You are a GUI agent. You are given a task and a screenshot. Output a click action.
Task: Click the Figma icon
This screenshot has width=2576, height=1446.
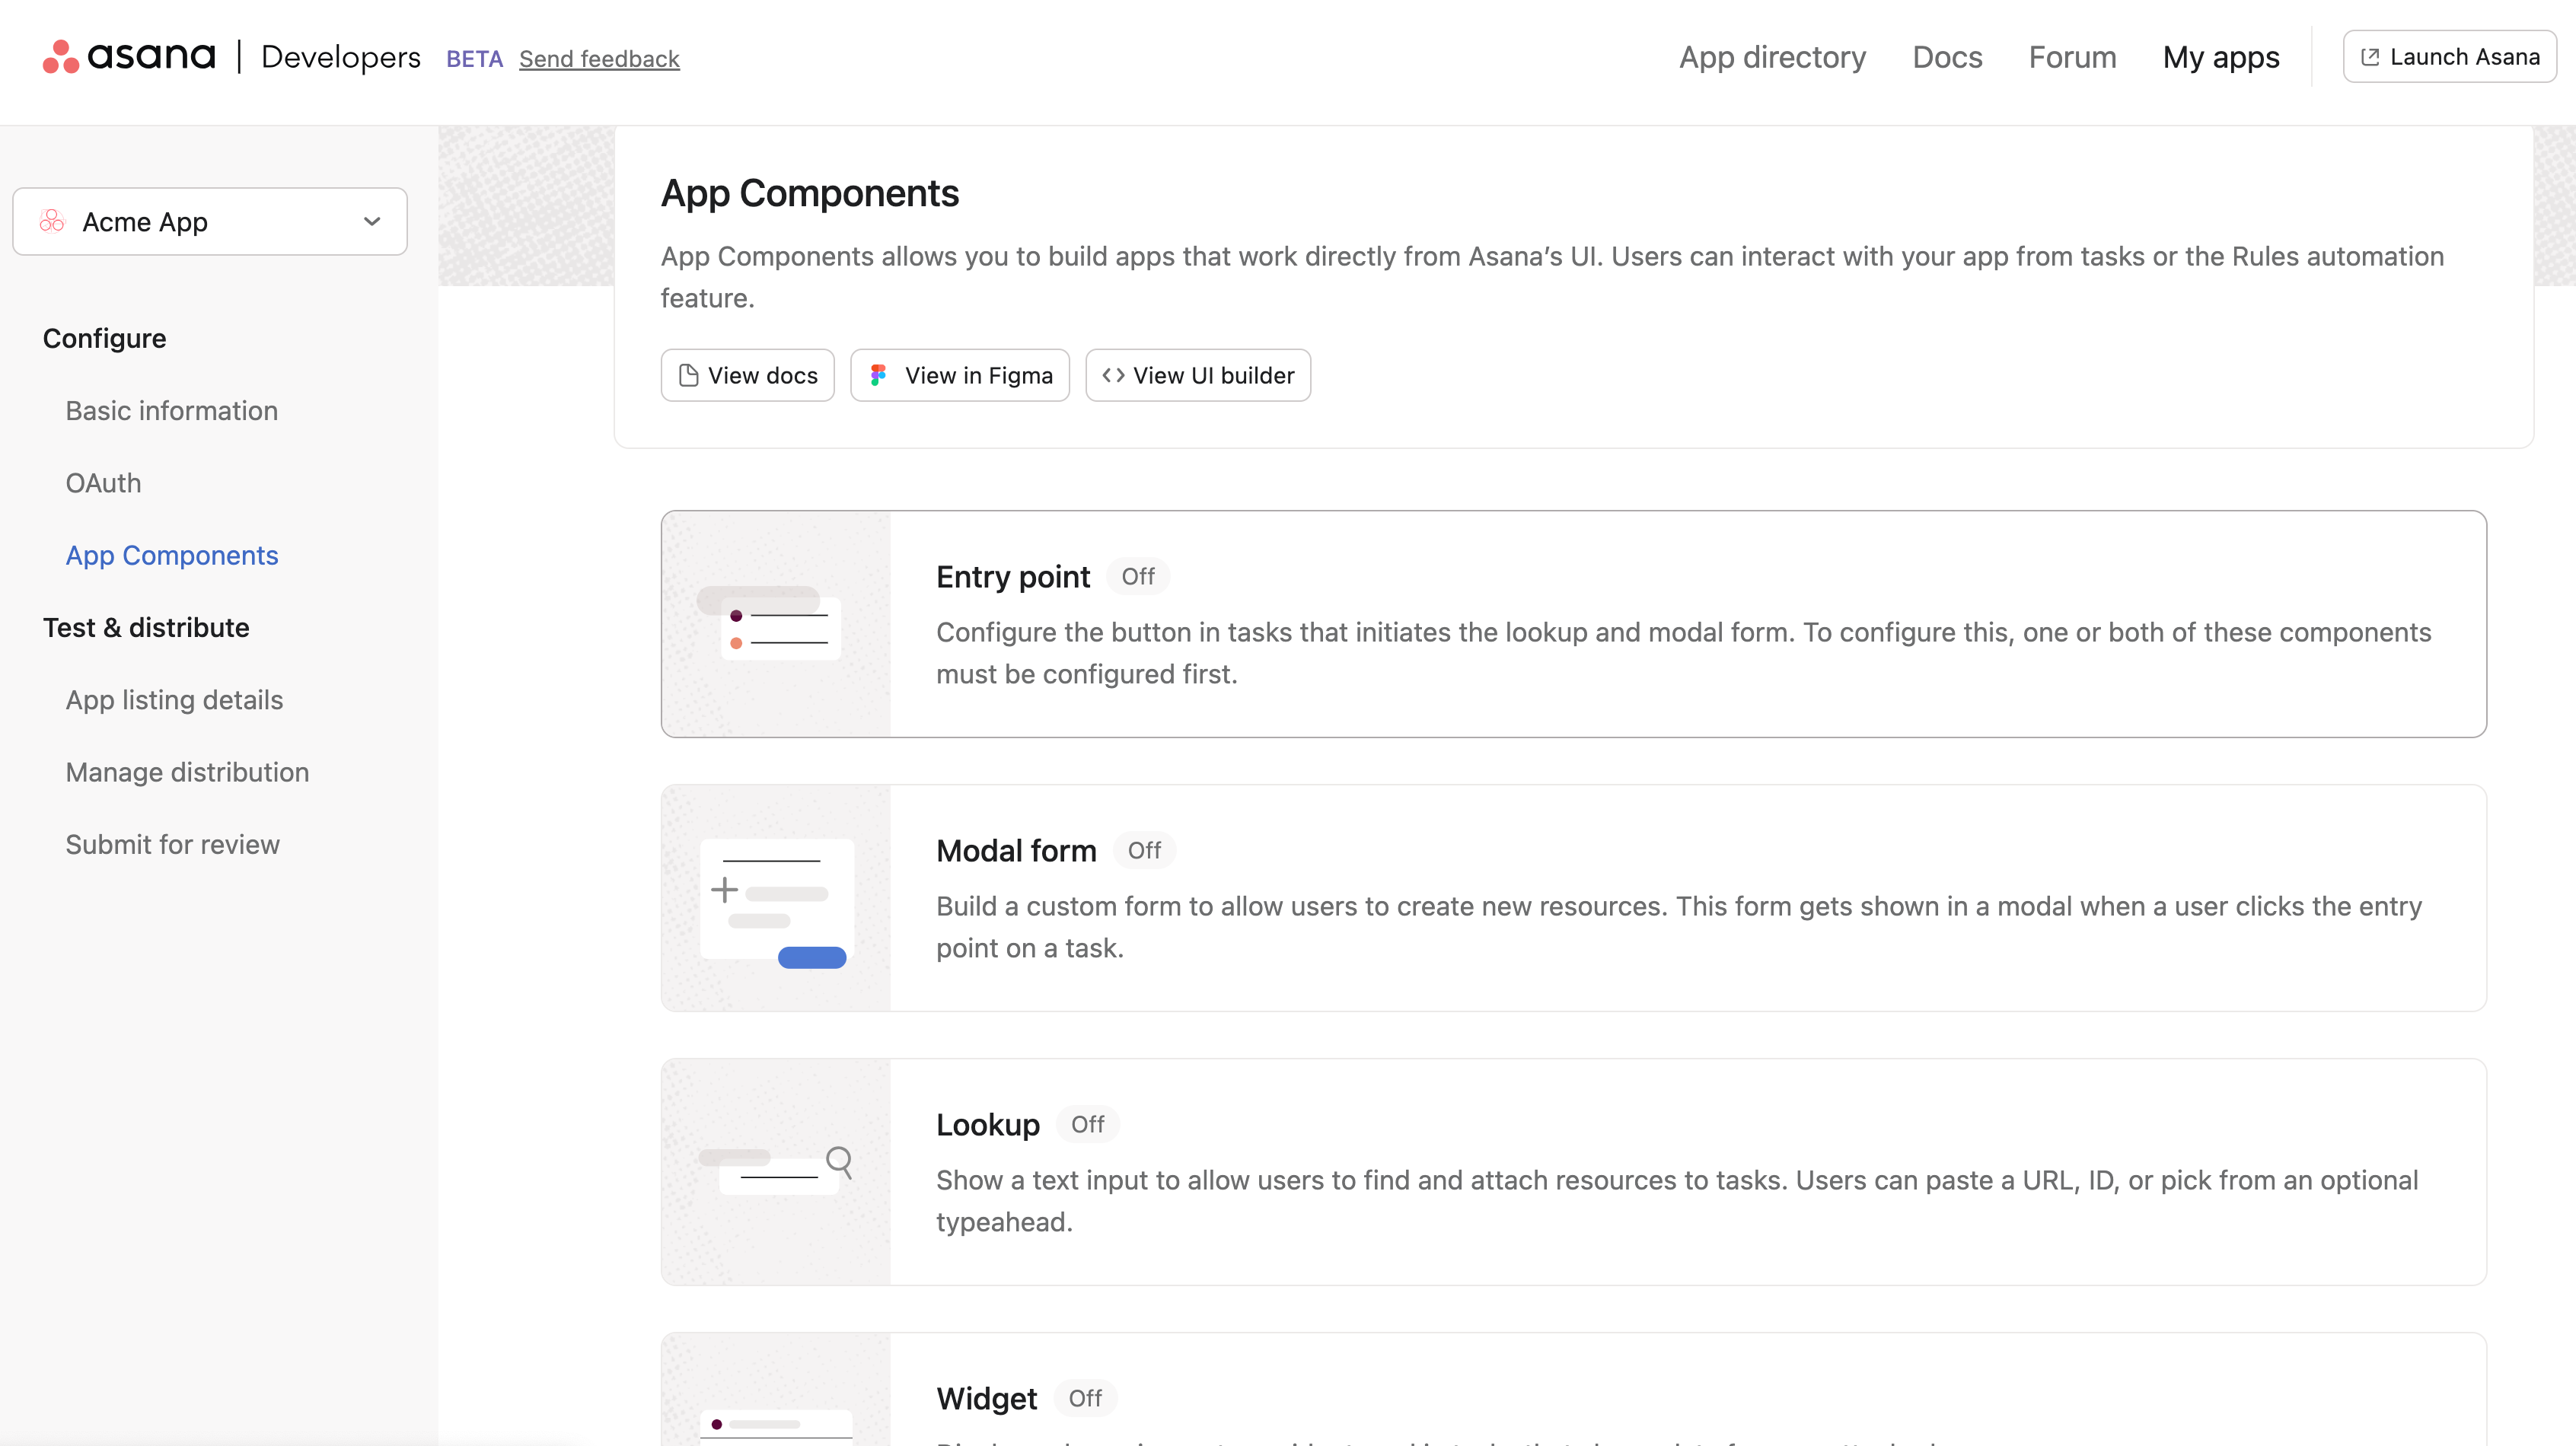[x=878, y=375]
